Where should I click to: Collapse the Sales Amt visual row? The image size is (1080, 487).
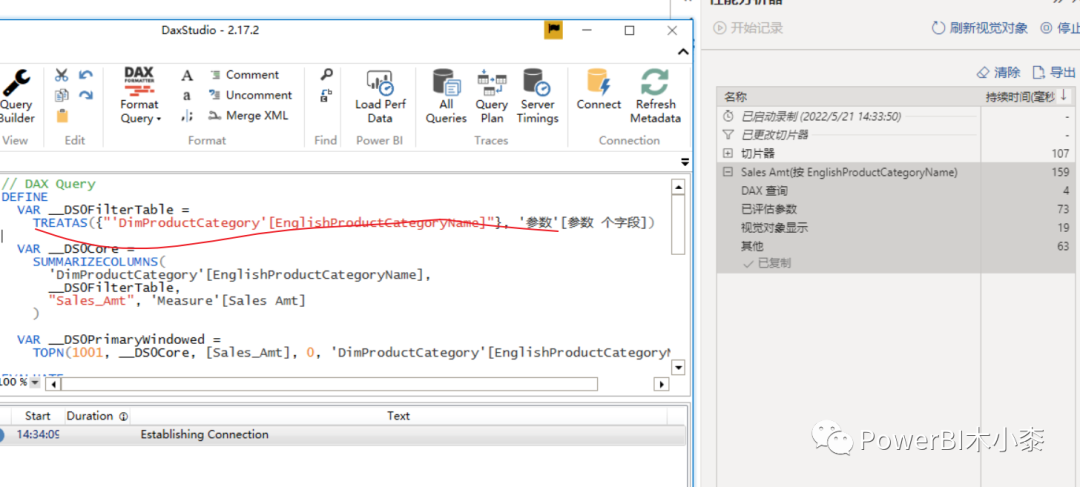(728, 172)
